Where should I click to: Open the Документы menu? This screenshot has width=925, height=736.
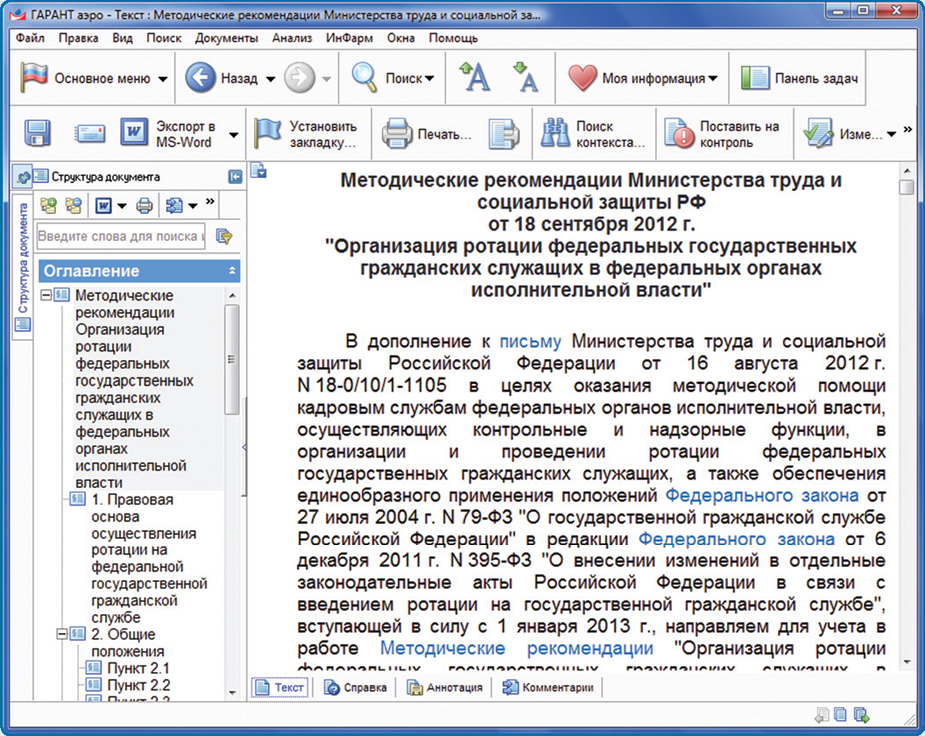(x=227, y=38)
